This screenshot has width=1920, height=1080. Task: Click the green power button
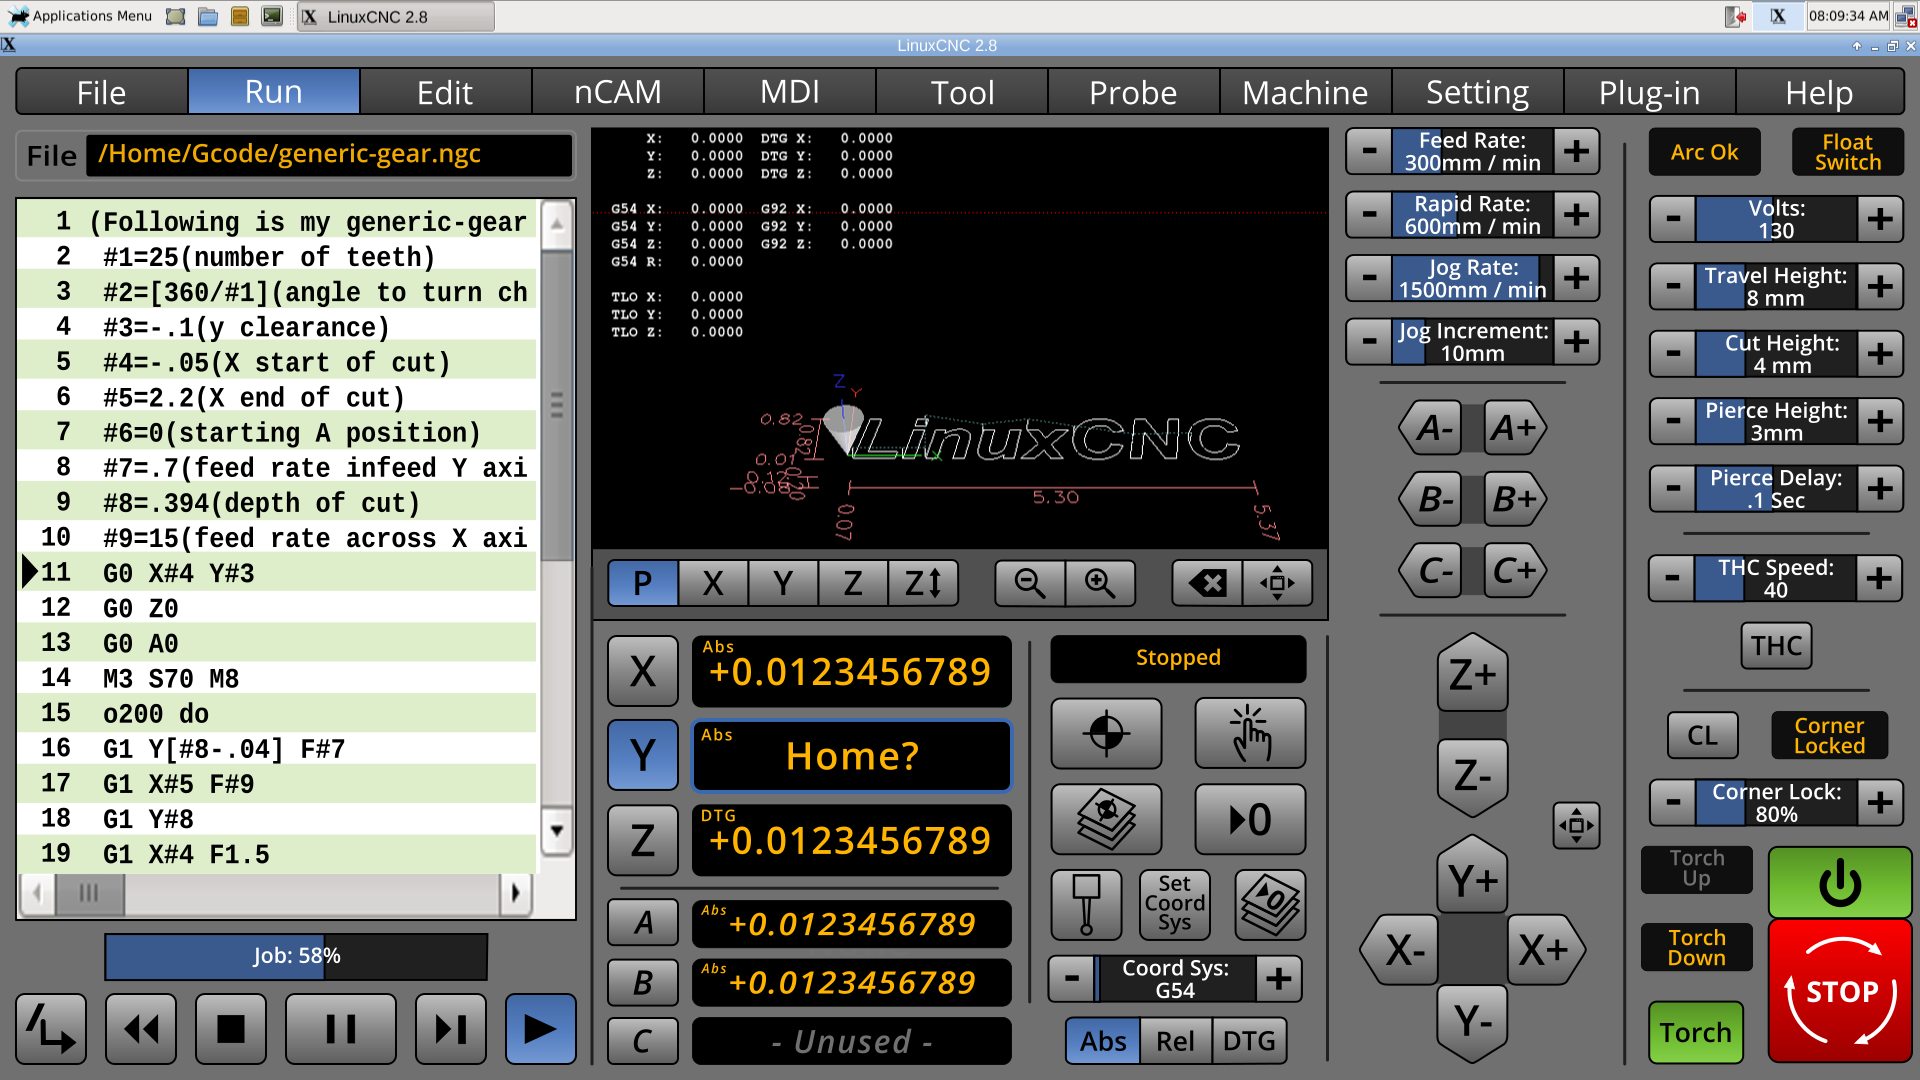coord(1840,883)
